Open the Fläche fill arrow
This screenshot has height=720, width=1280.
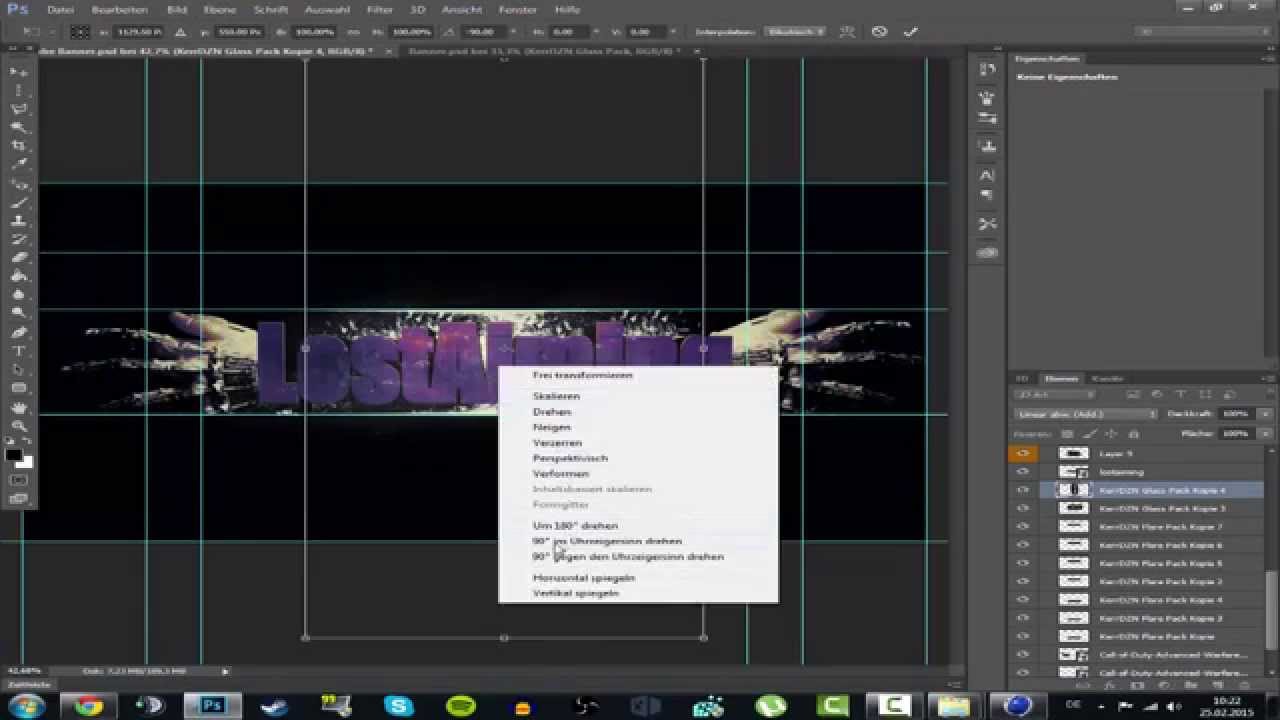click(x=1265, y=434)
